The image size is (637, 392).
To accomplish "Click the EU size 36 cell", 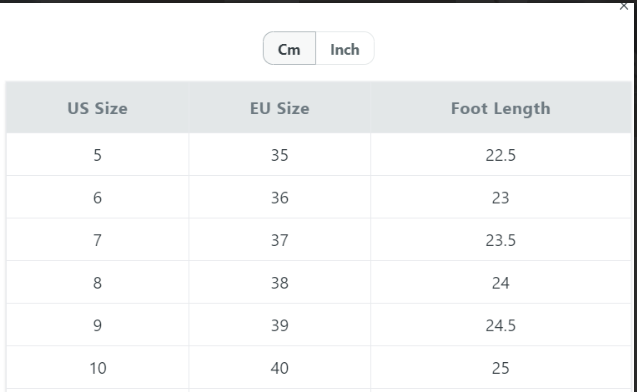I will (x=280, y=197).
